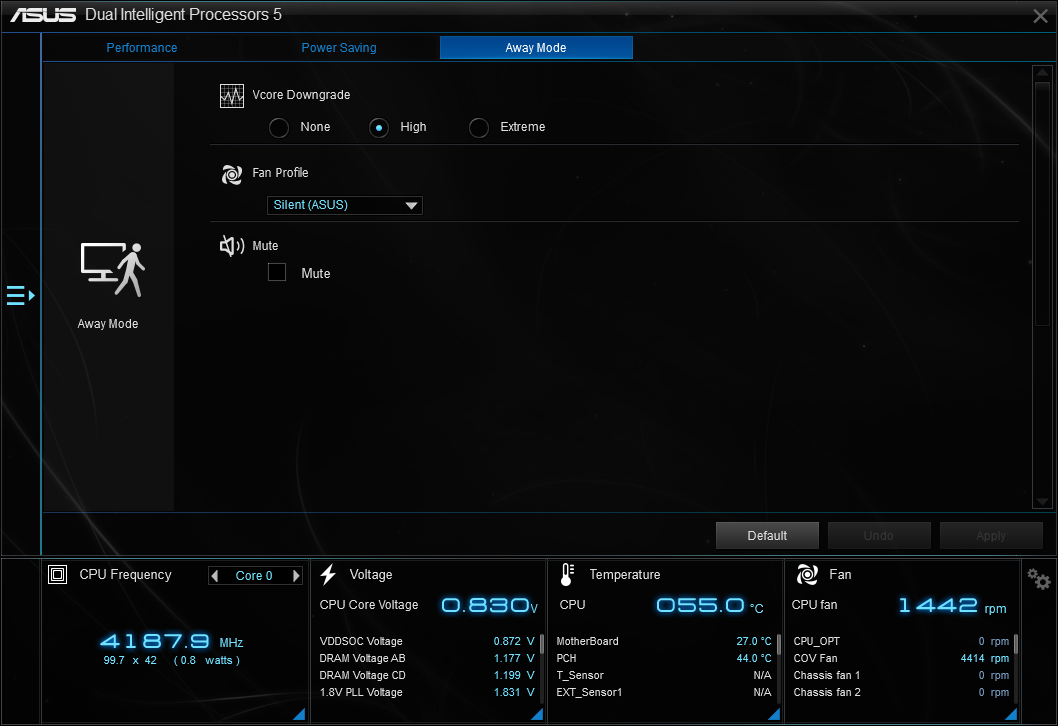Click the main panel scroll up arrow

click(x=1042, y=72)
